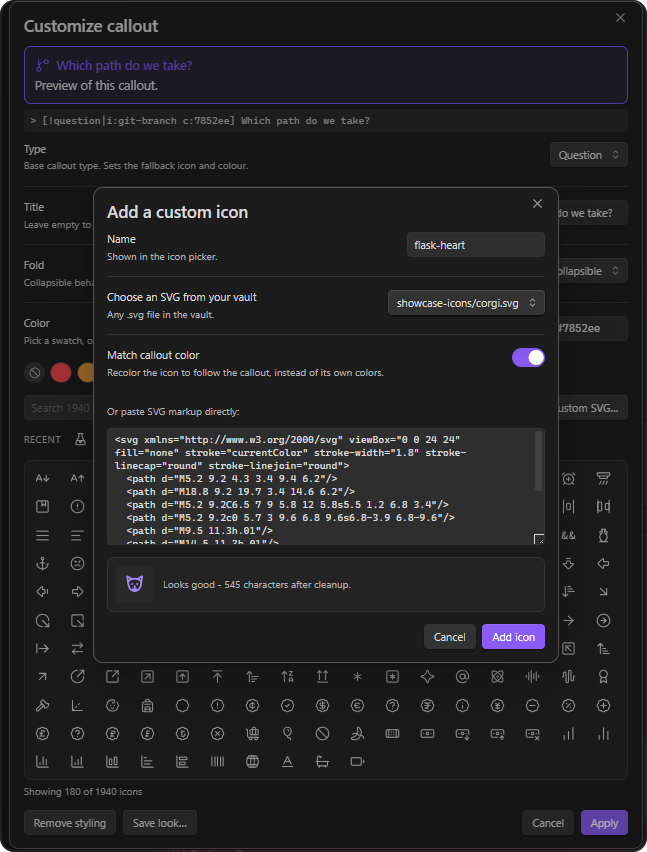Select the circled right arrow icon
647x852 pixels.
point(603,620)
